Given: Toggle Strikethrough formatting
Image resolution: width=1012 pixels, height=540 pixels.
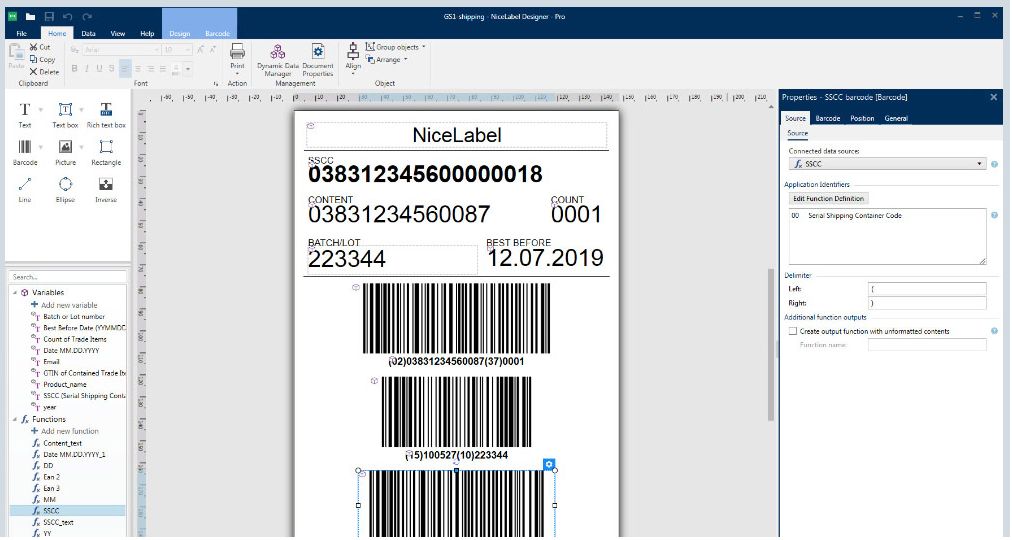Looking at the screenshot, I should click(112, 68).
